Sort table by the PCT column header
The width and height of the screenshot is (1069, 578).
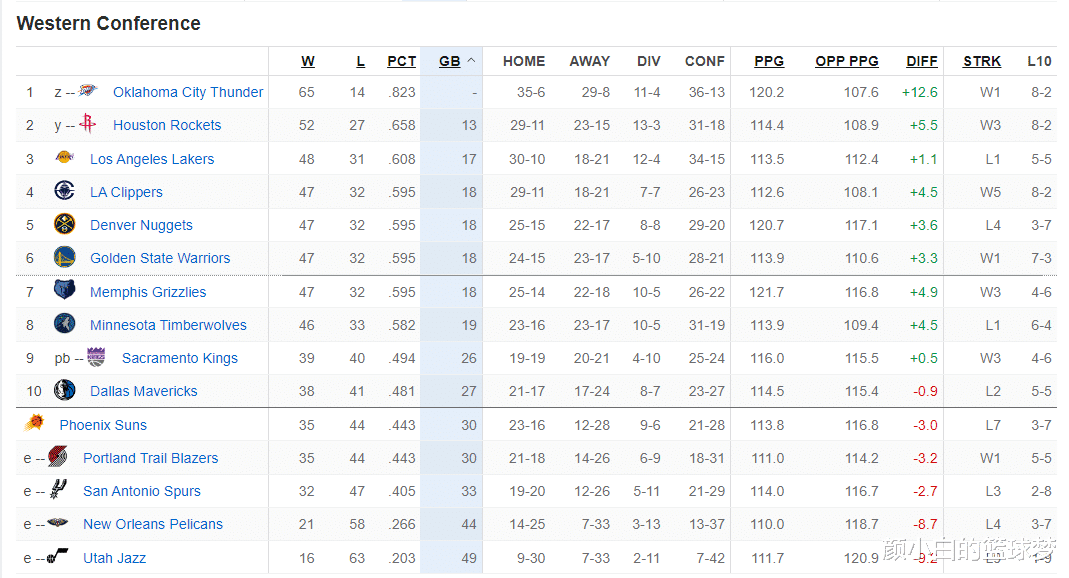[402, 61]
